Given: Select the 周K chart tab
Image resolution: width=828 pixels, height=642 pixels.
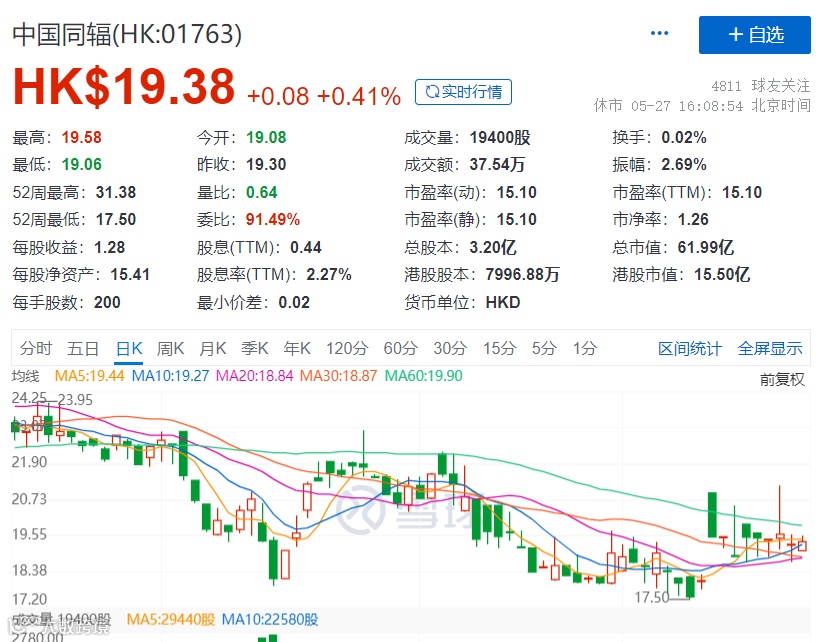Looking at the screenshot, I should (x=170, y=348).
